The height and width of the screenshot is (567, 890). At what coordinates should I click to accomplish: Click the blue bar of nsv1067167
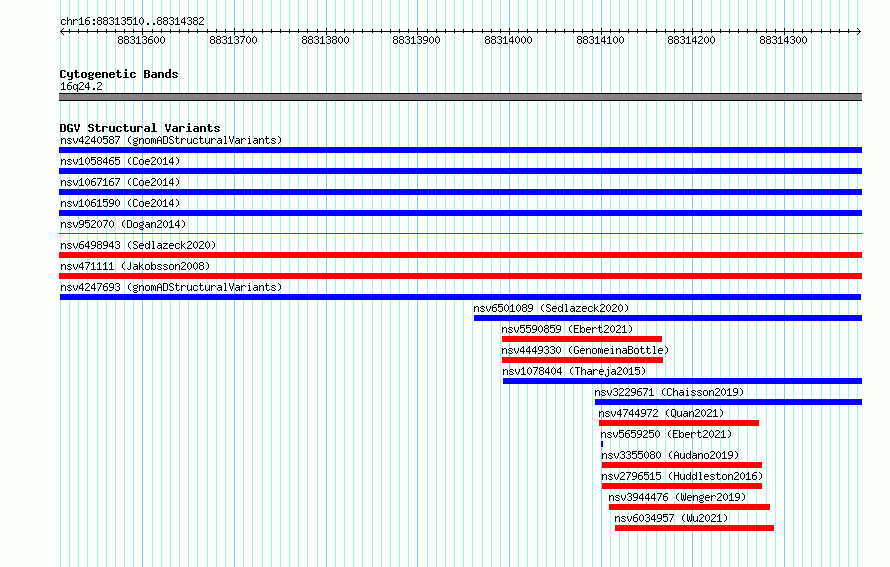coord(460,192)
